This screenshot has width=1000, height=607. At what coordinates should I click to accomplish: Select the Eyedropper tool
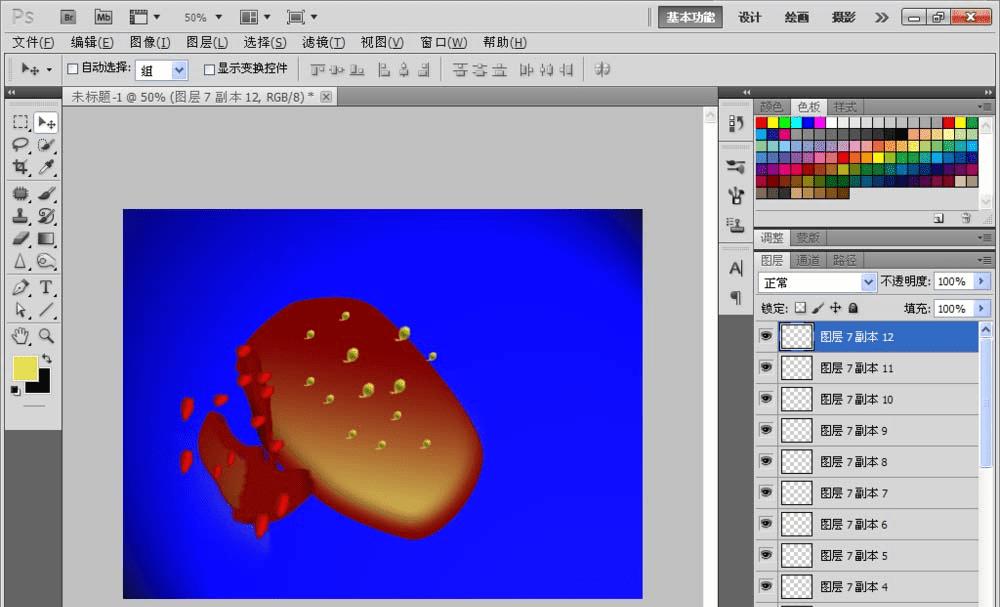click(x=46, y=168)
